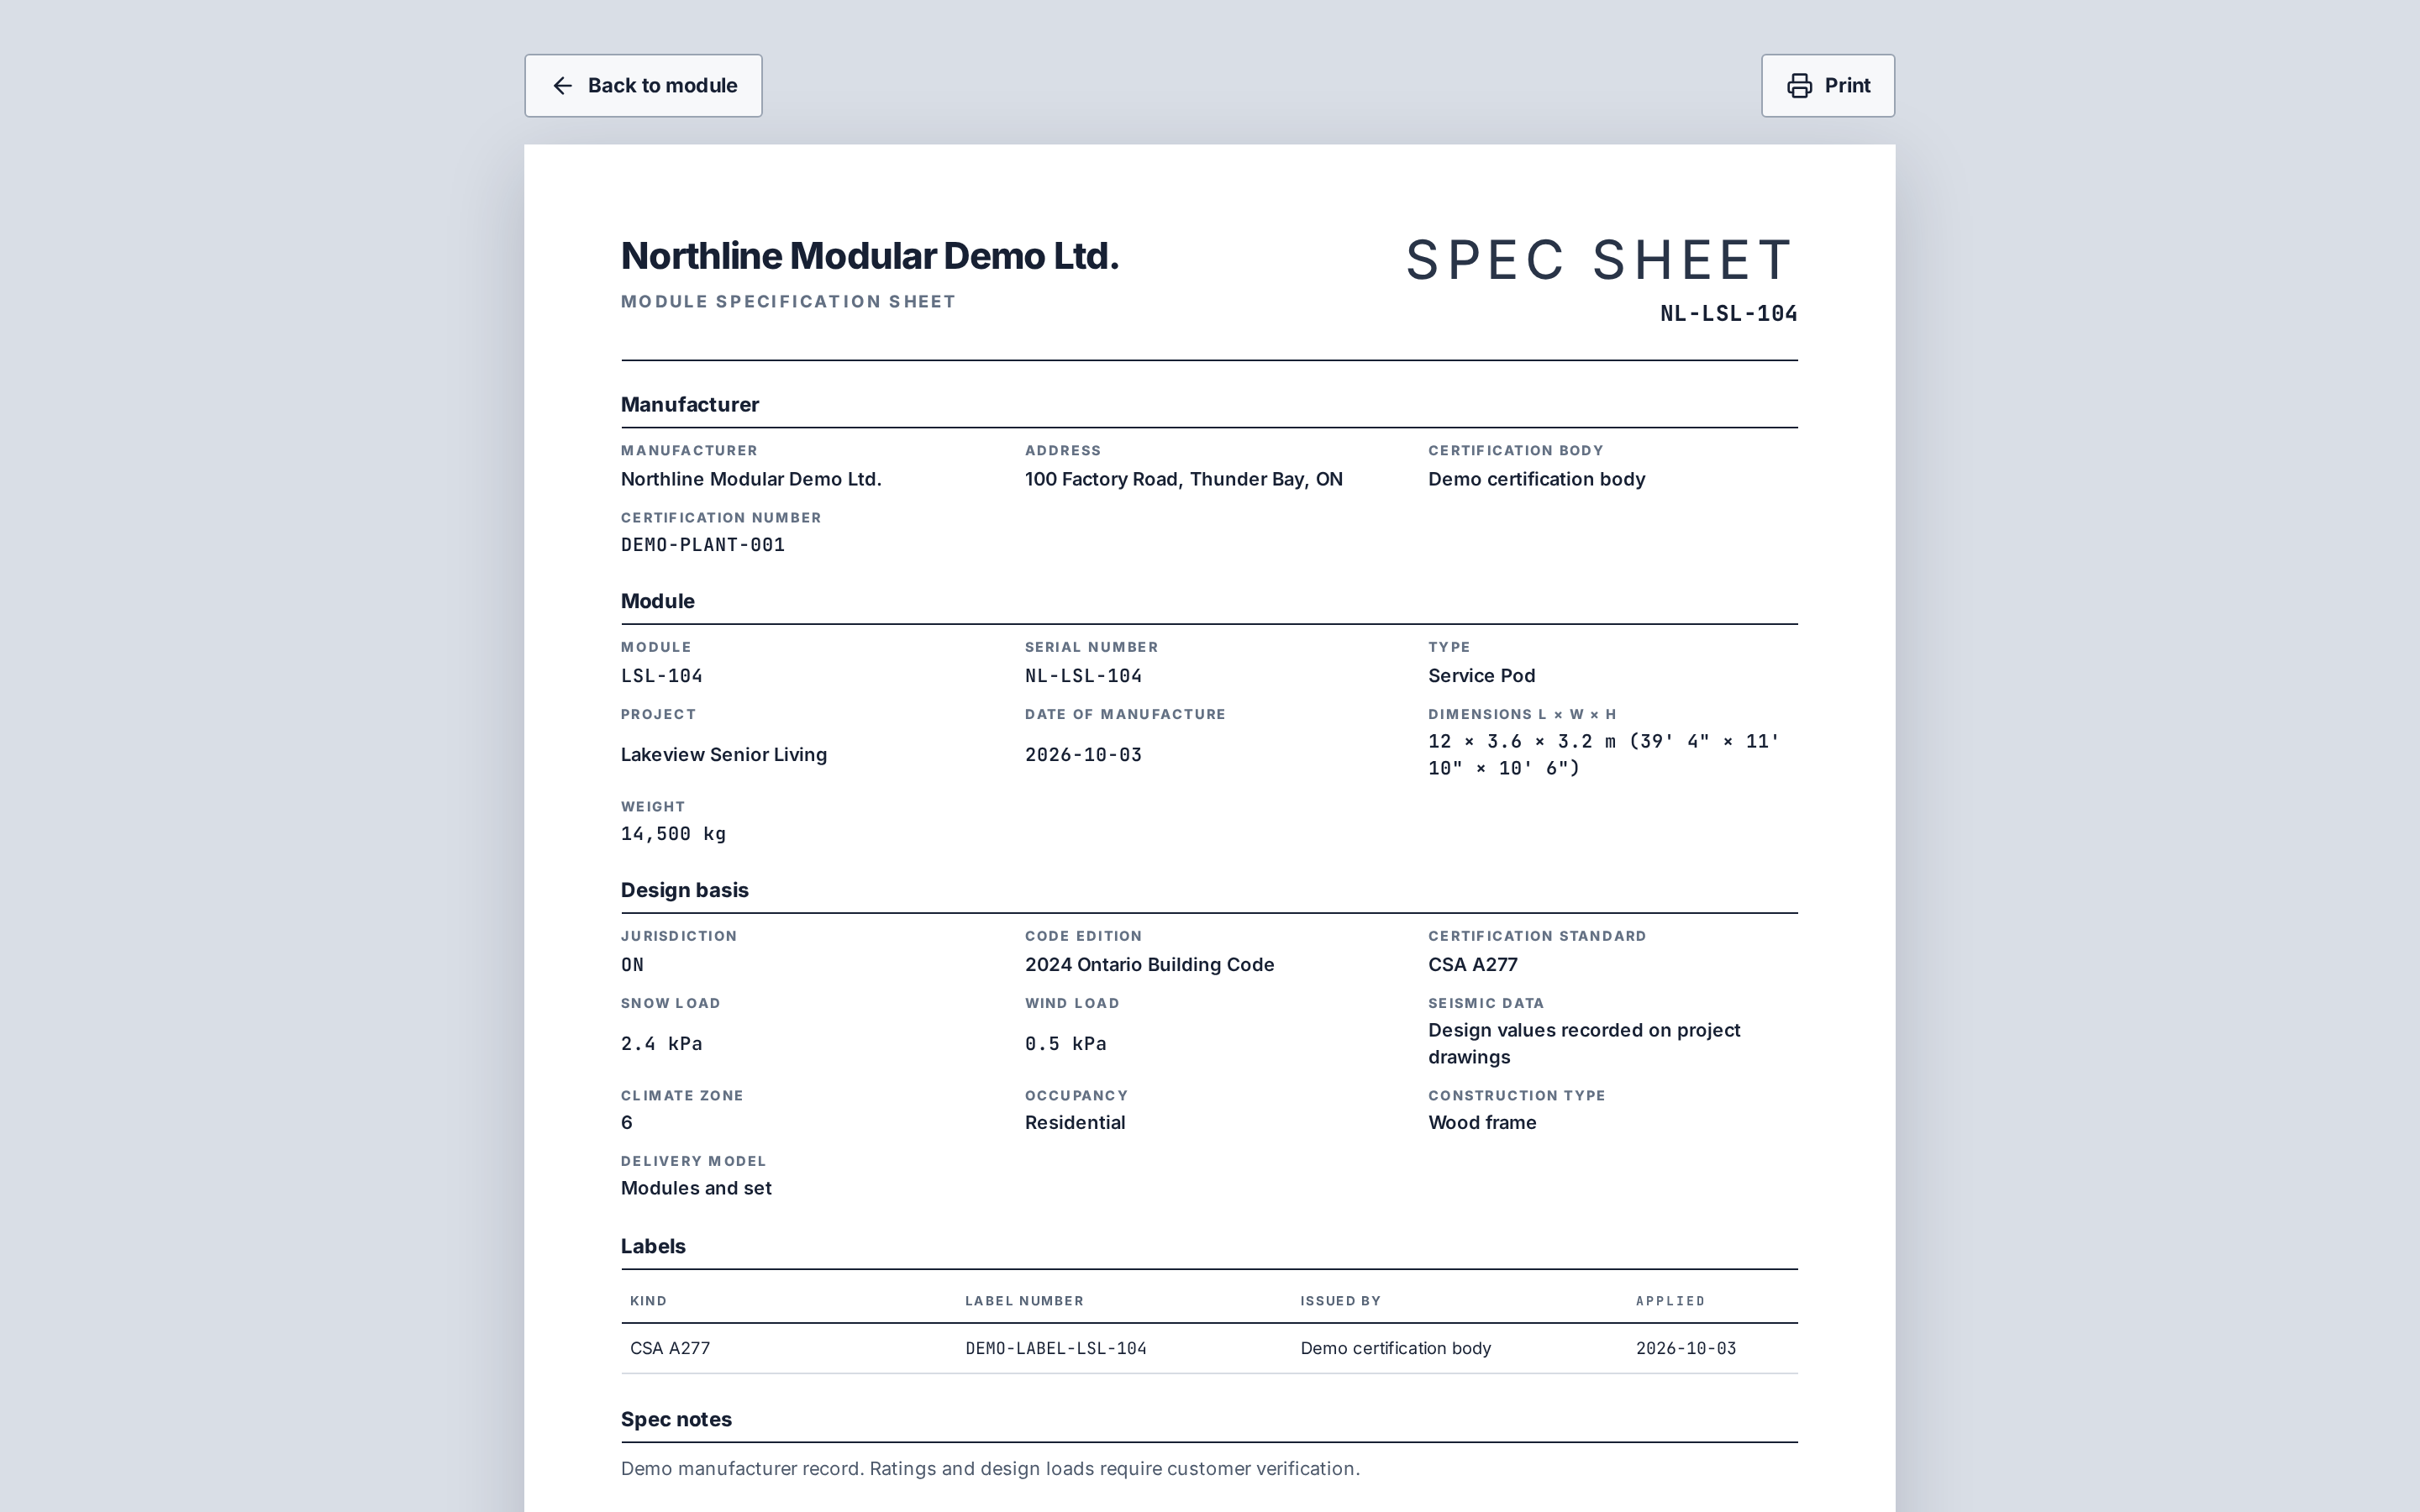Click the Back to module button
Screen dimensions: 2420x1512
tap(643, 86)
